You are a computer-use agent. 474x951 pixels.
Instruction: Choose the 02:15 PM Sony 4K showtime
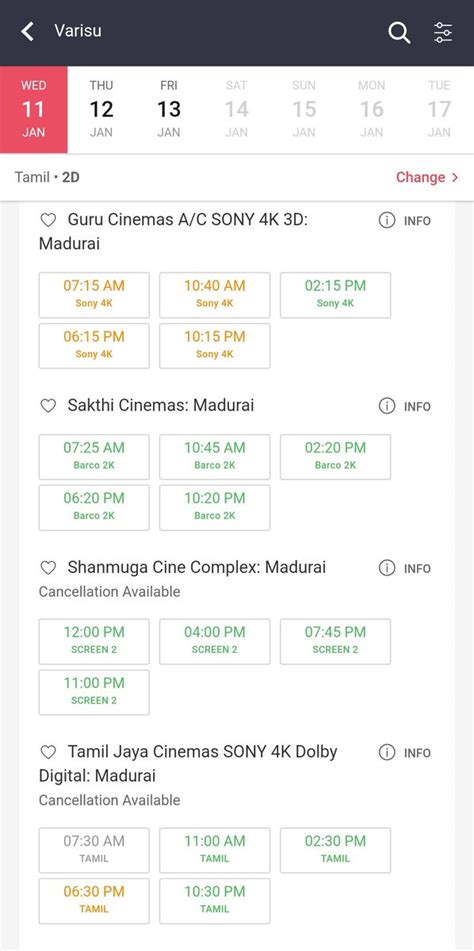pyautogui.click(x=335, y=295)
